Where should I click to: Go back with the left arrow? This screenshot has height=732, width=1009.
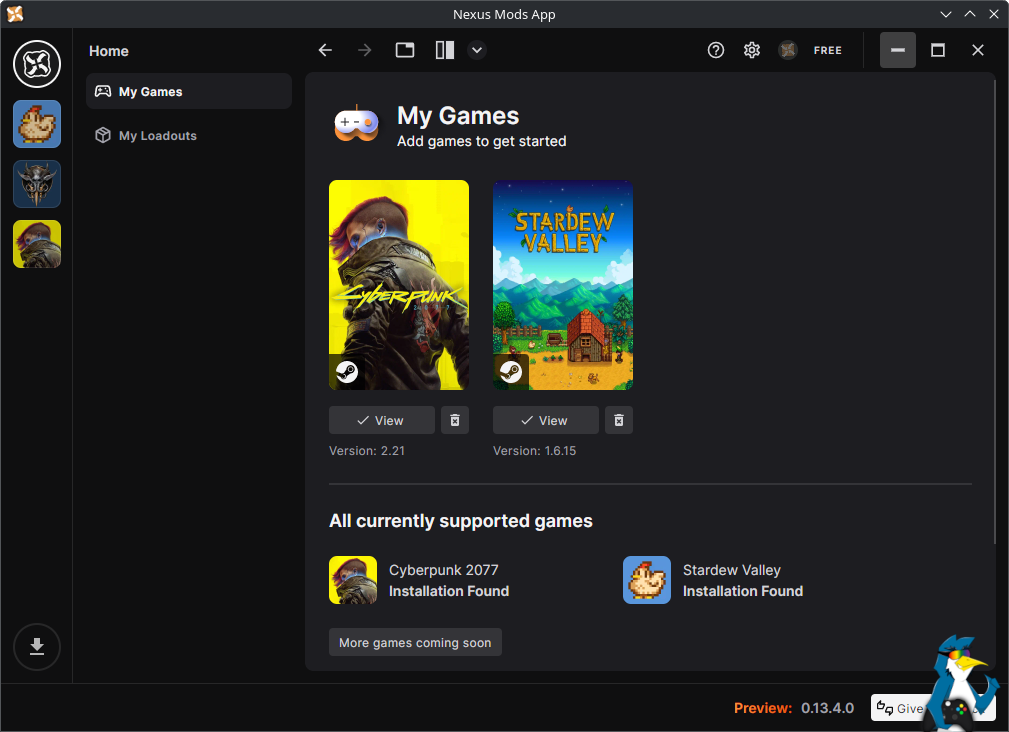click(x=326, y=50)
